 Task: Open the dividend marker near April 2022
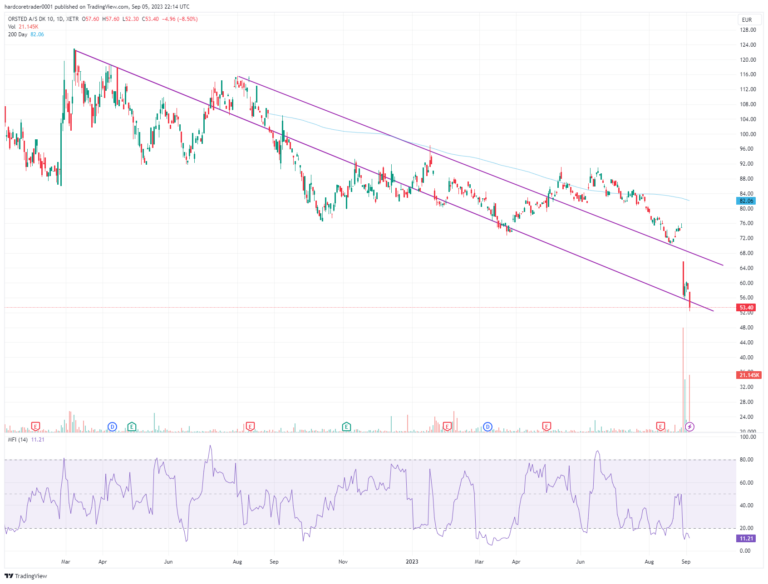point(112,427)
